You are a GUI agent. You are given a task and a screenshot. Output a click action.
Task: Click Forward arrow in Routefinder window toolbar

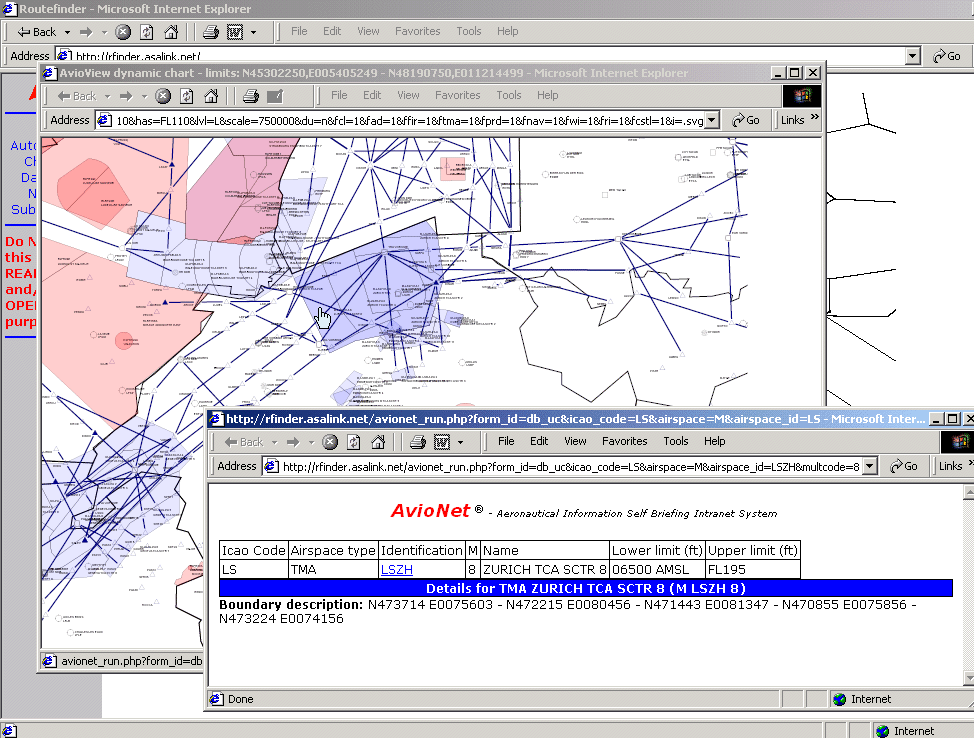tap(86, 32)
